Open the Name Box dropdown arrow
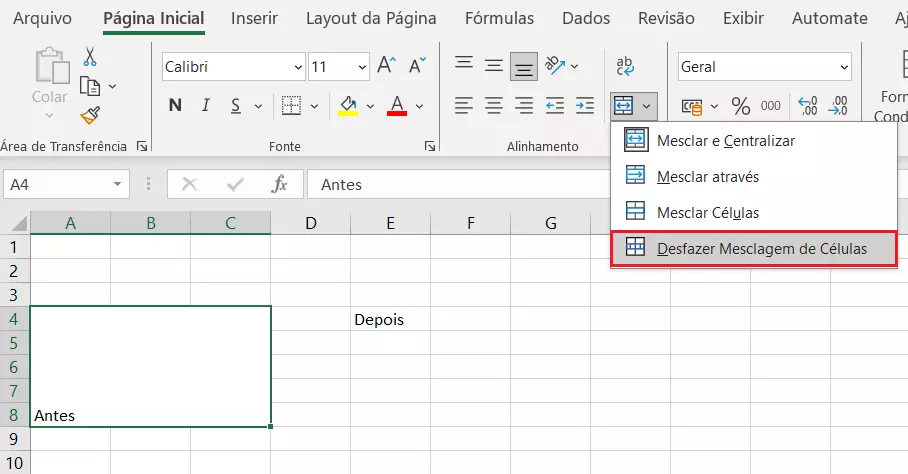This screenshot has width=908, height=474. (117, 184)
